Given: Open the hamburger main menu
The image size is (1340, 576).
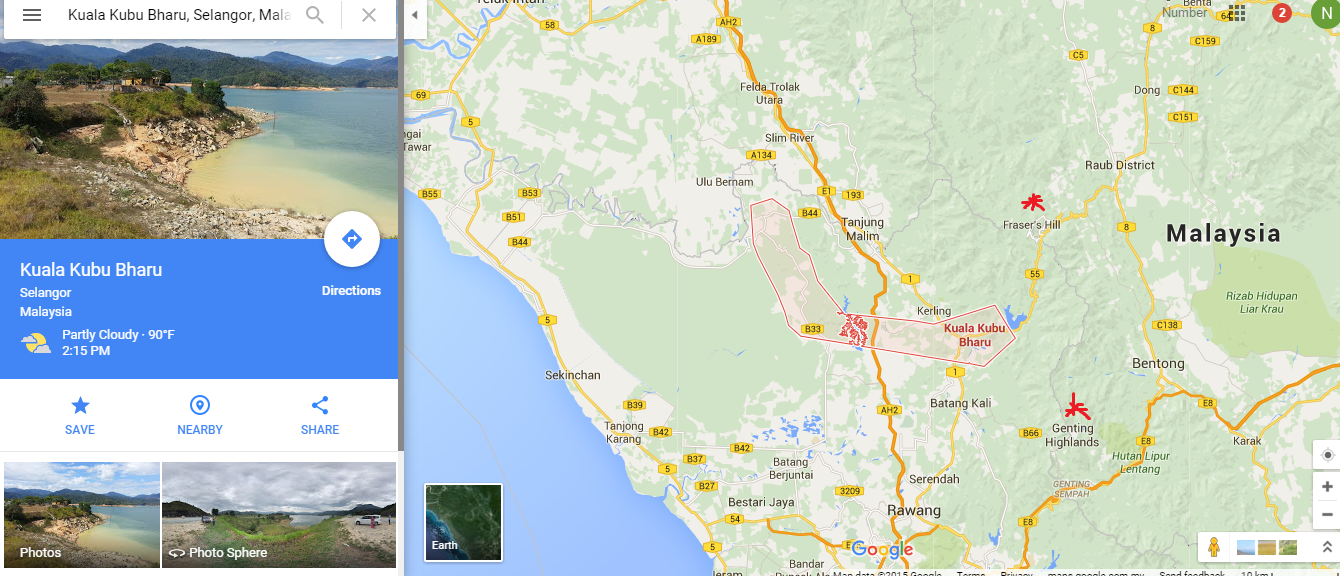Looking at the screenshot, I should click(x=32, y=15).
